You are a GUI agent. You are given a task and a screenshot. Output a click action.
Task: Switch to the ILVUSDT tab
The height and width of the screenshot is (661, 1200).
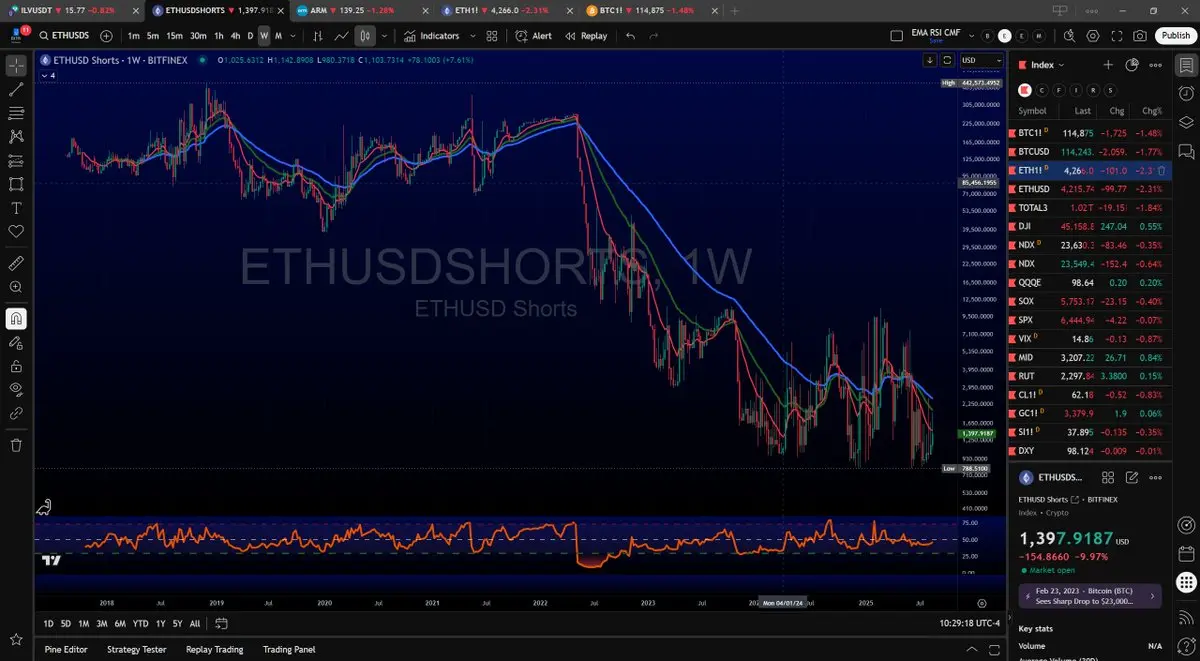point(72,10)
